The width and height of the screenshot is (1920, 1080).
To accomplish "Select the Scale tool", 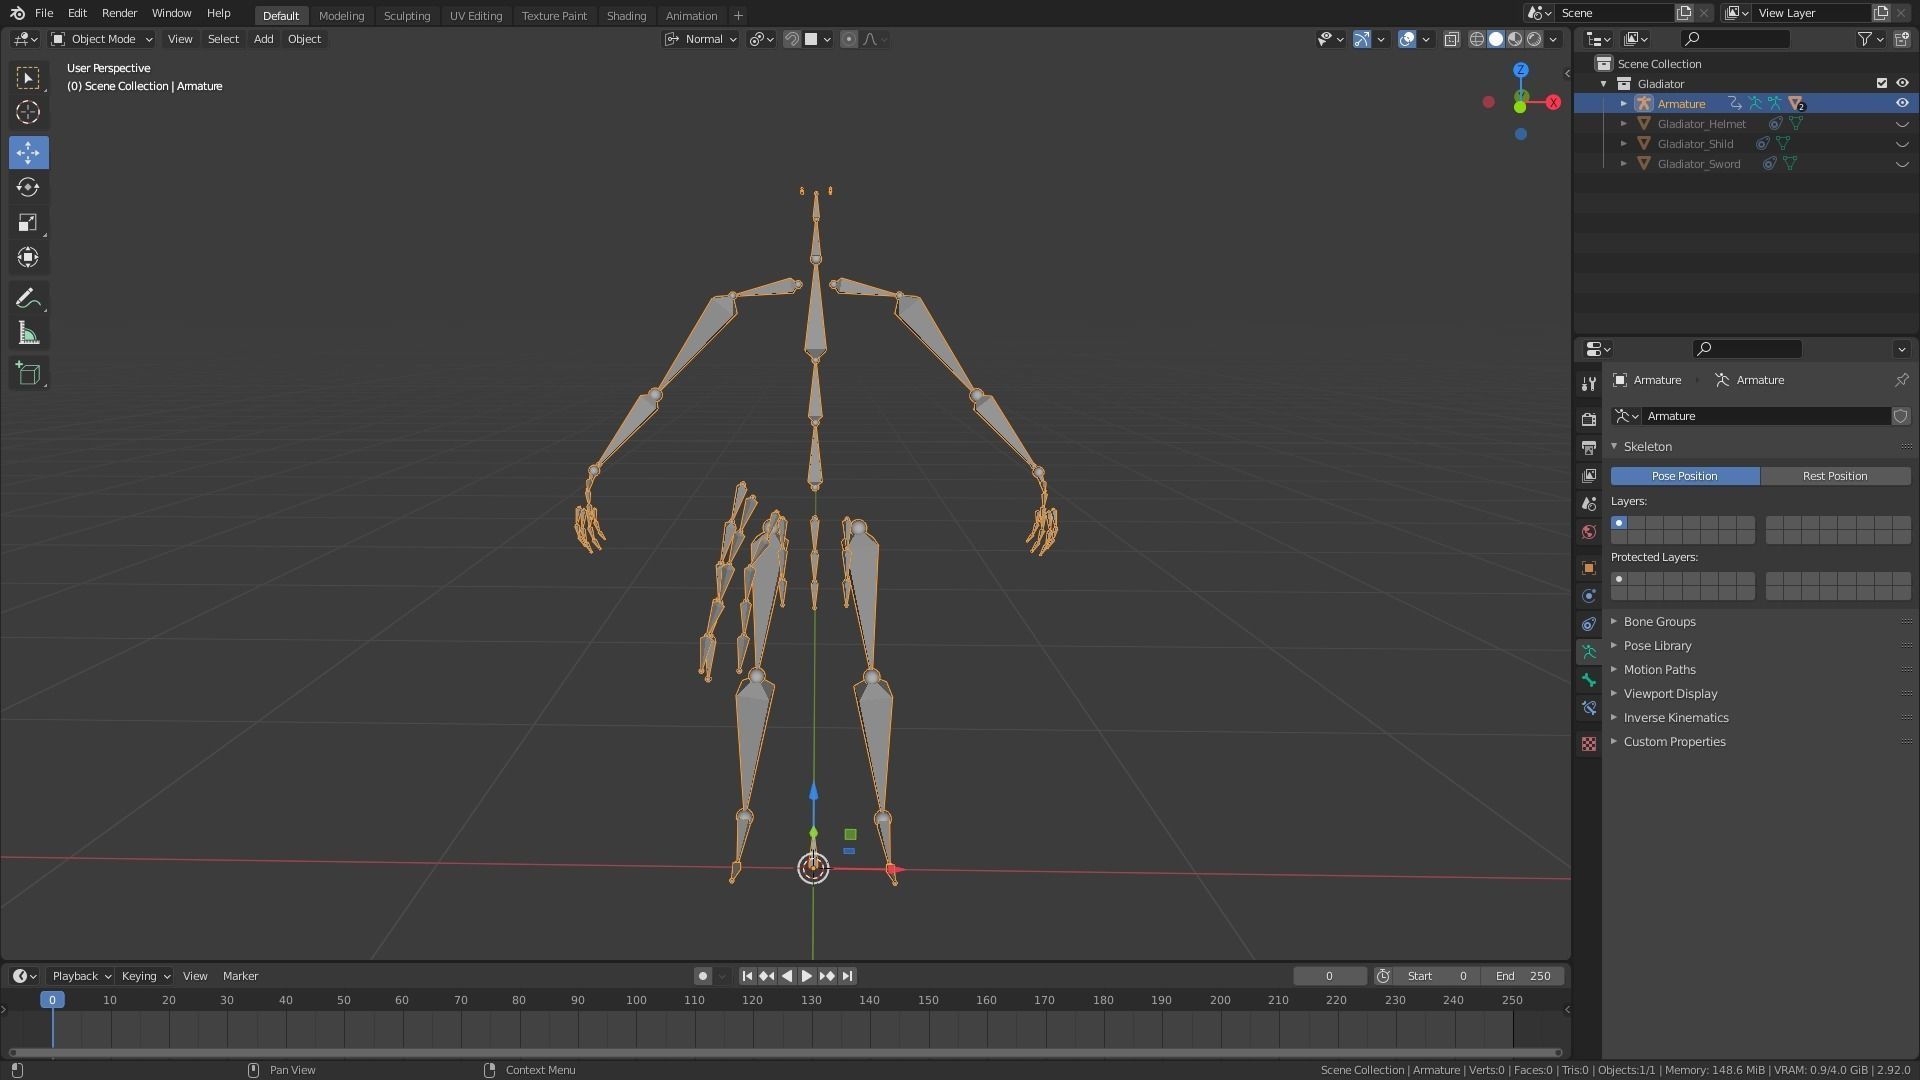I will pos(28,223).
